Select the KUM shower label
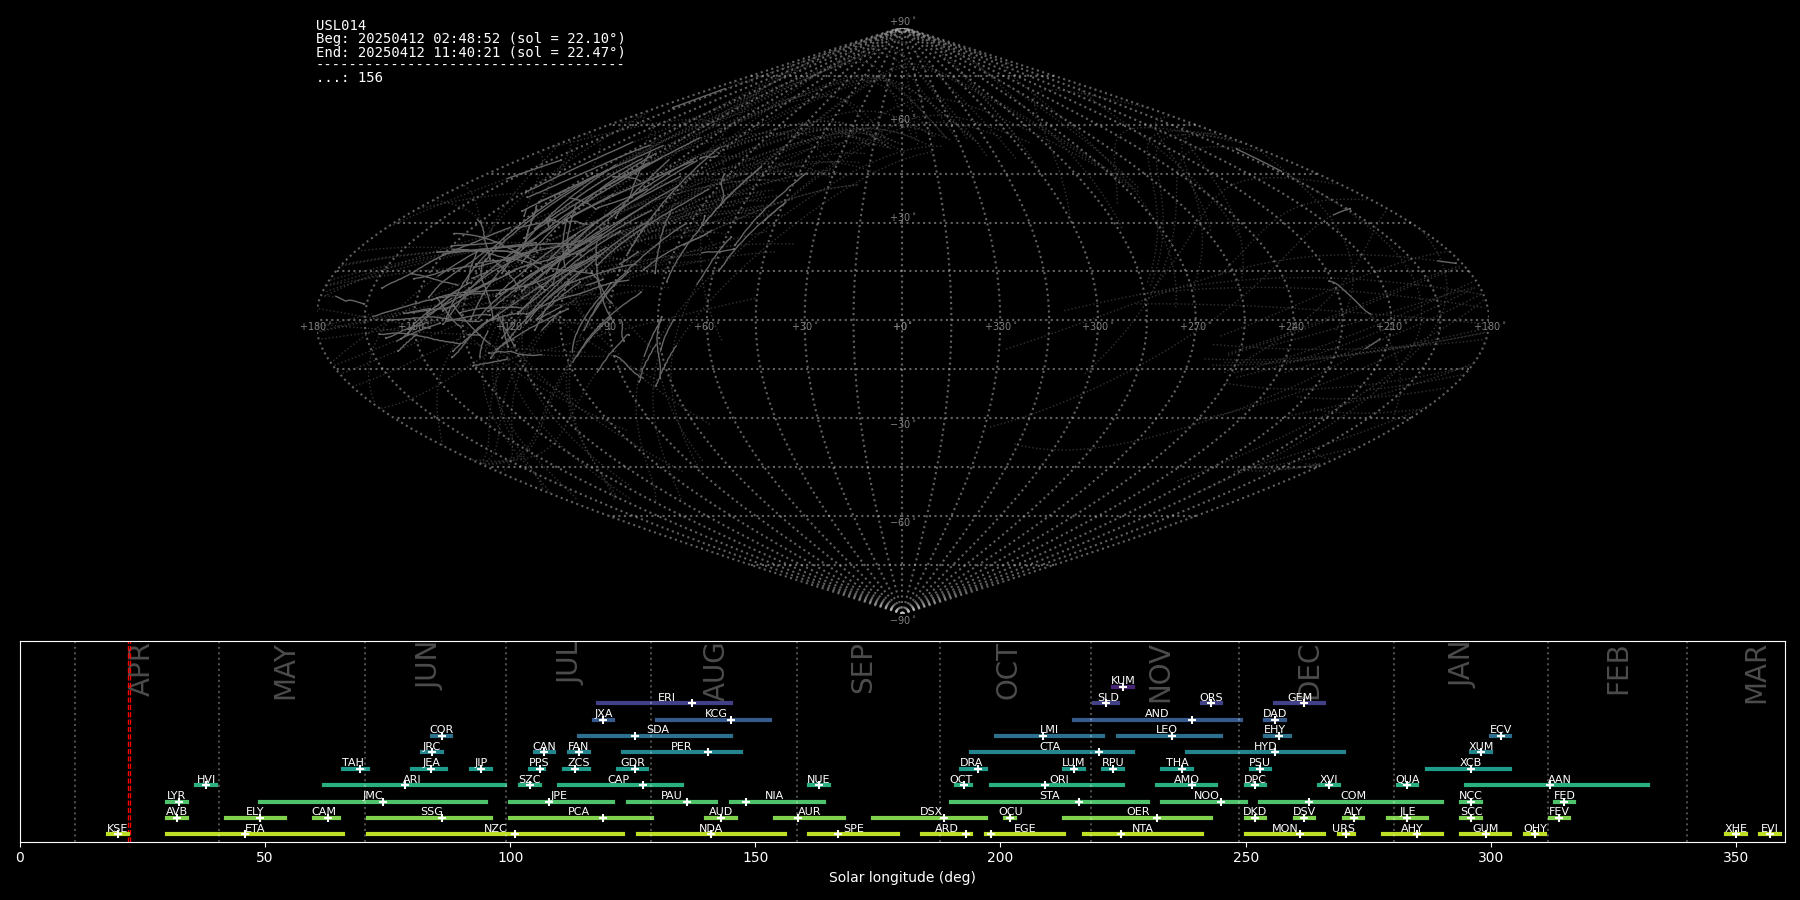 pyautogui.click(x=1123, y=681)
